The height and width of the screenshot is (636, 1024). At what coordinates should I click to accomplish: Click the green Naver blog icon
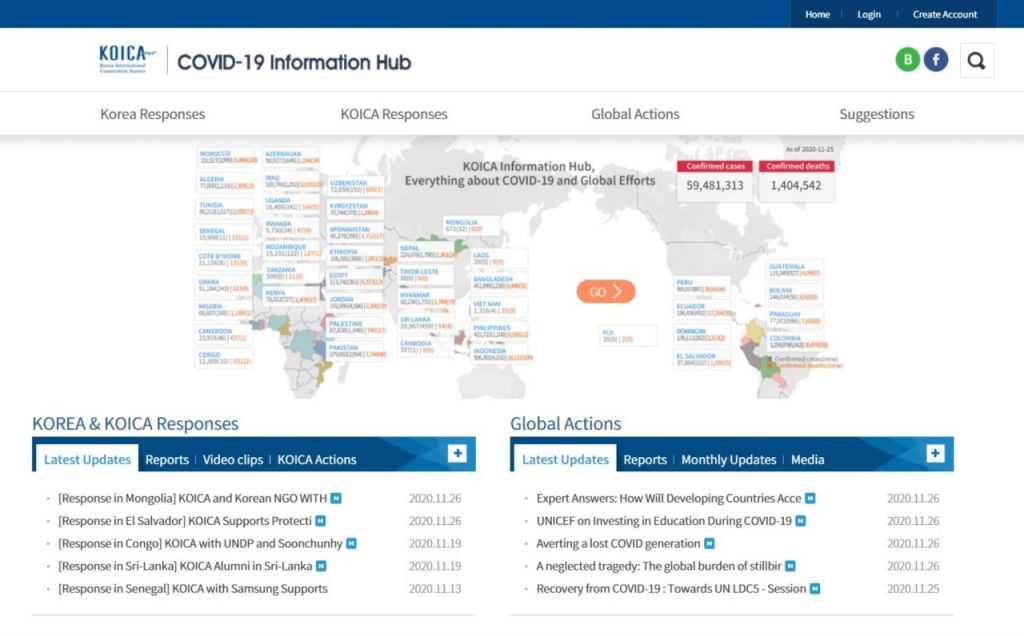coord(907,60)
